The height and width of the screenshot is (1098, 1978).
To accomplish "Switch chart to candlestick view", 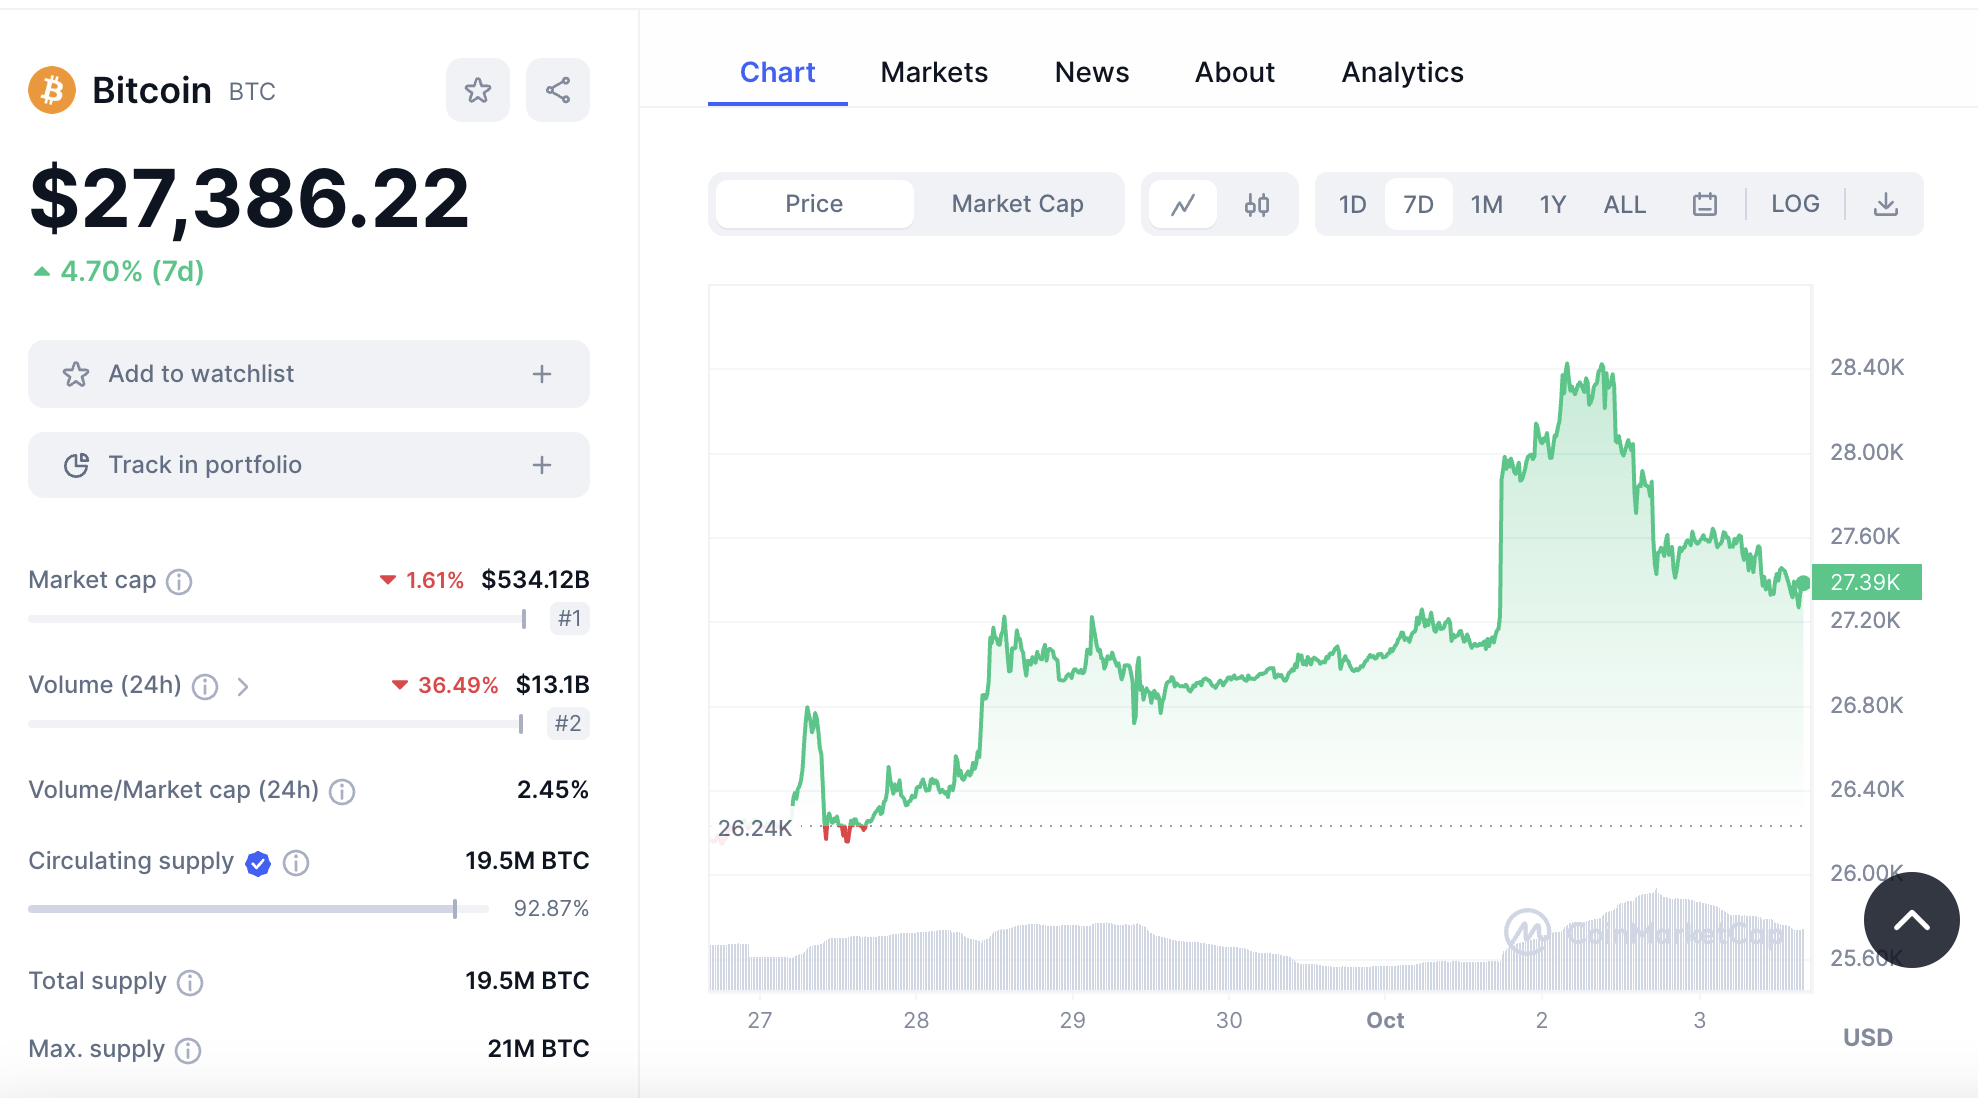I will point(1258,204).
